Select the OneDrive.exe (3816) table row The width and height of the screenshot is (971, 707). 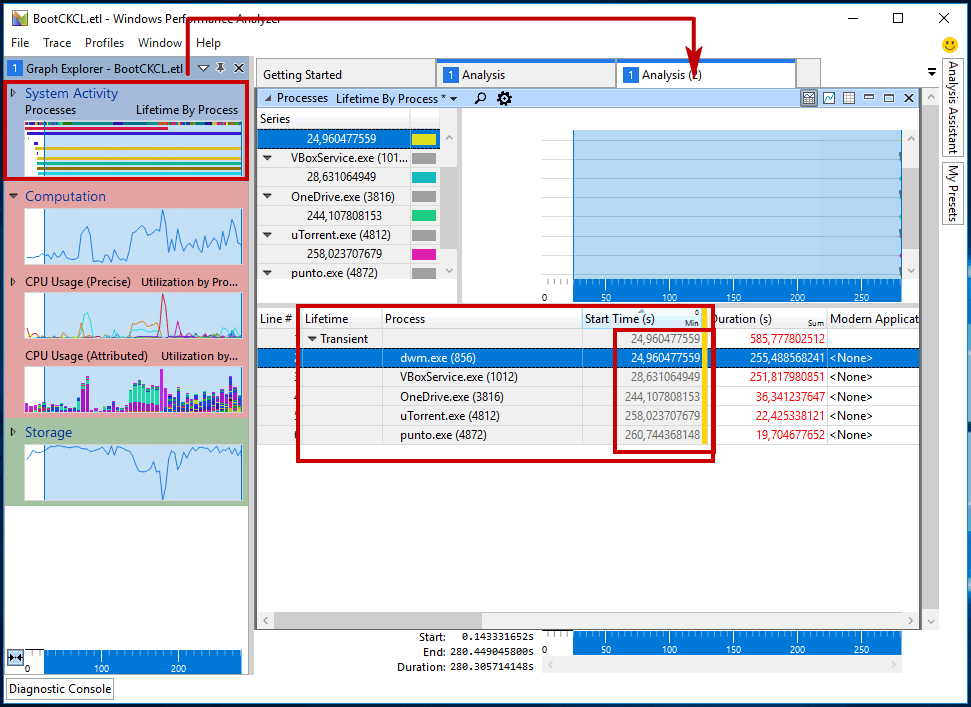[x=588, y=396]
